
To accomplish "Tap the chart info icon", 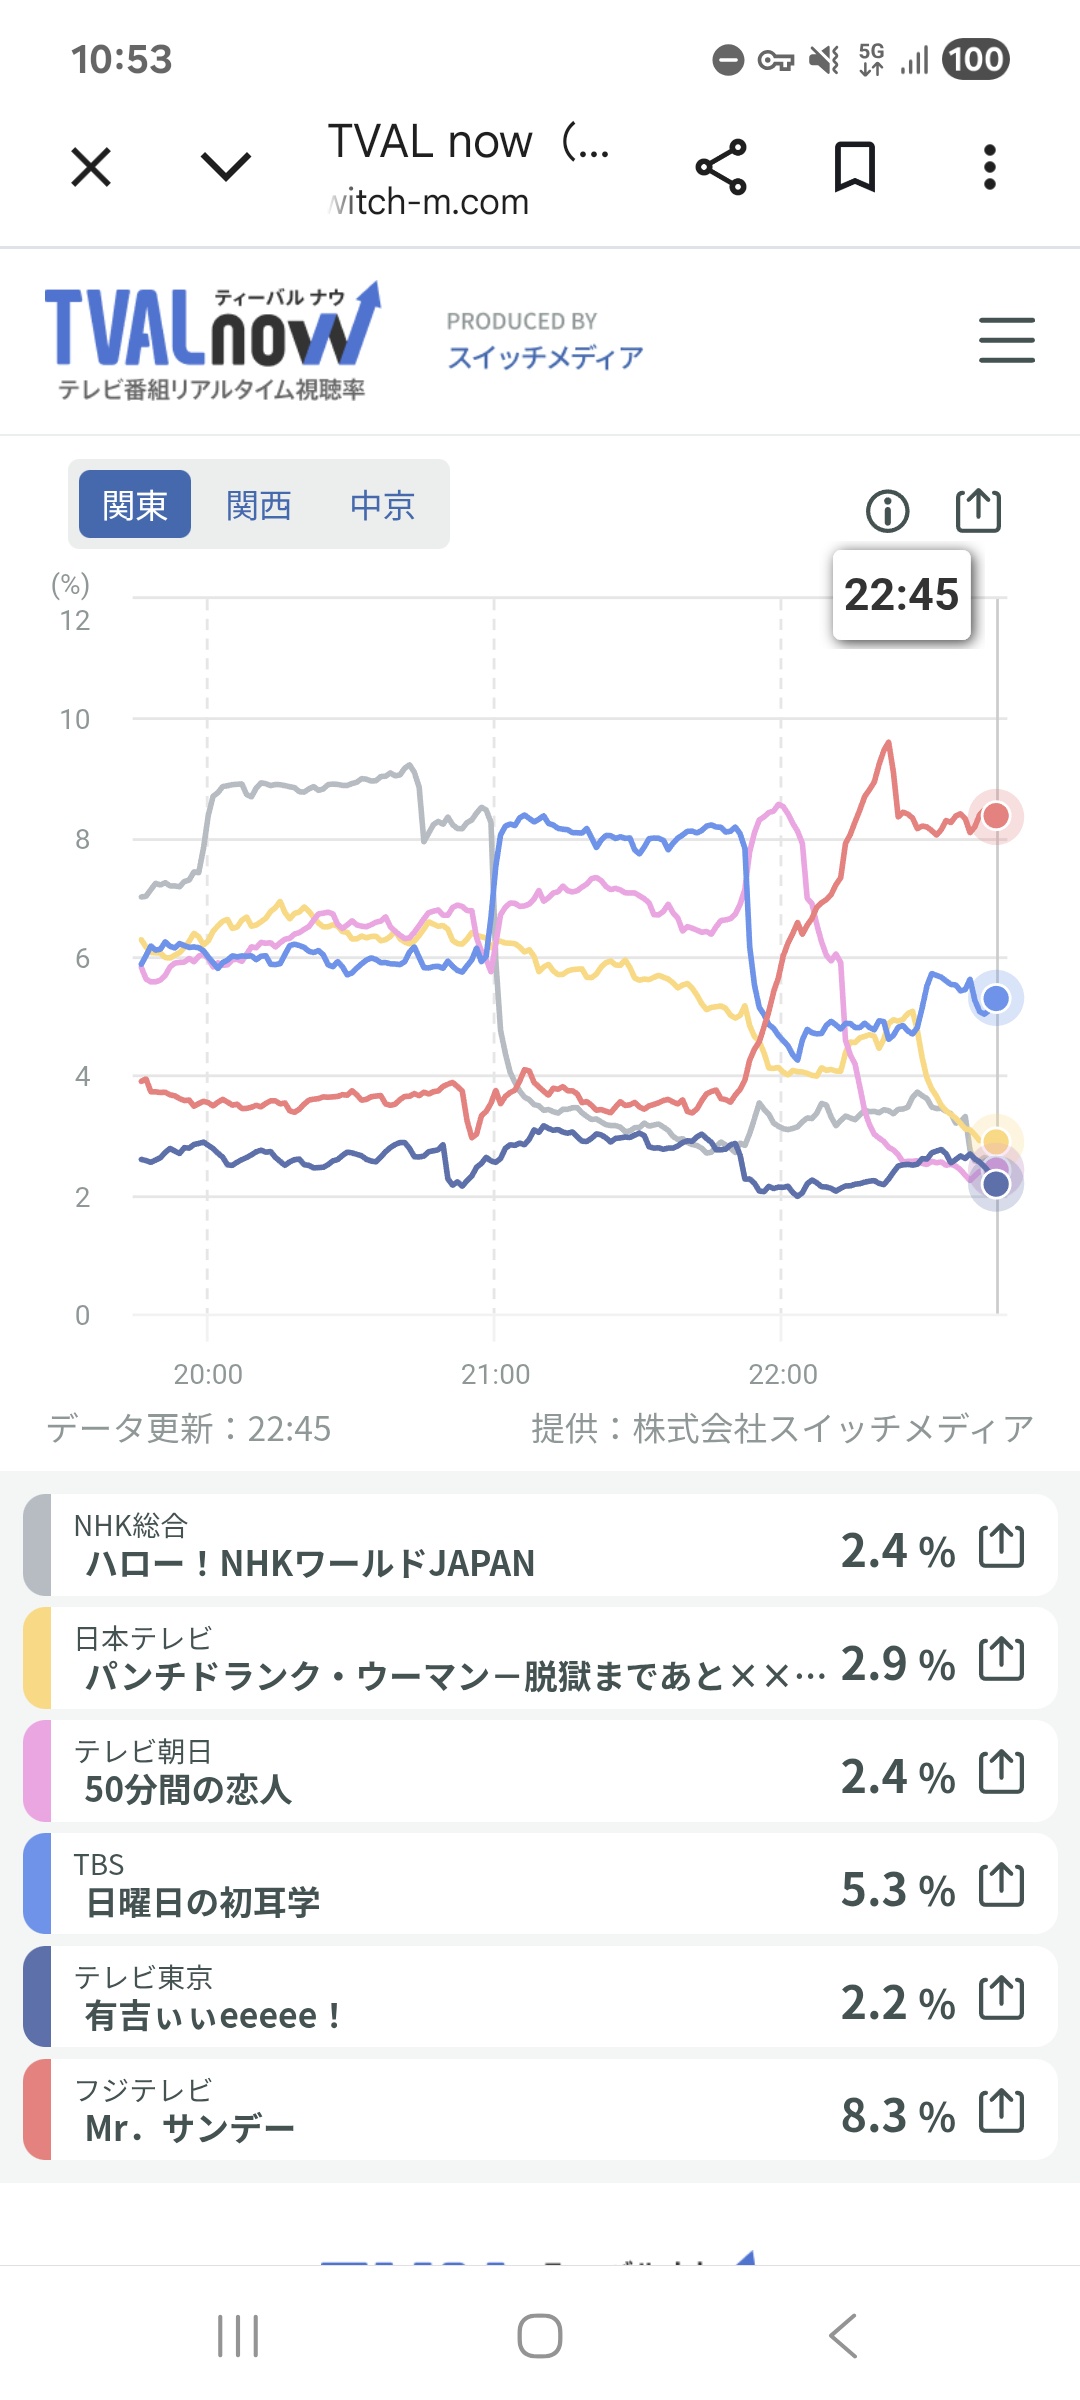I will tap(887, 511).
